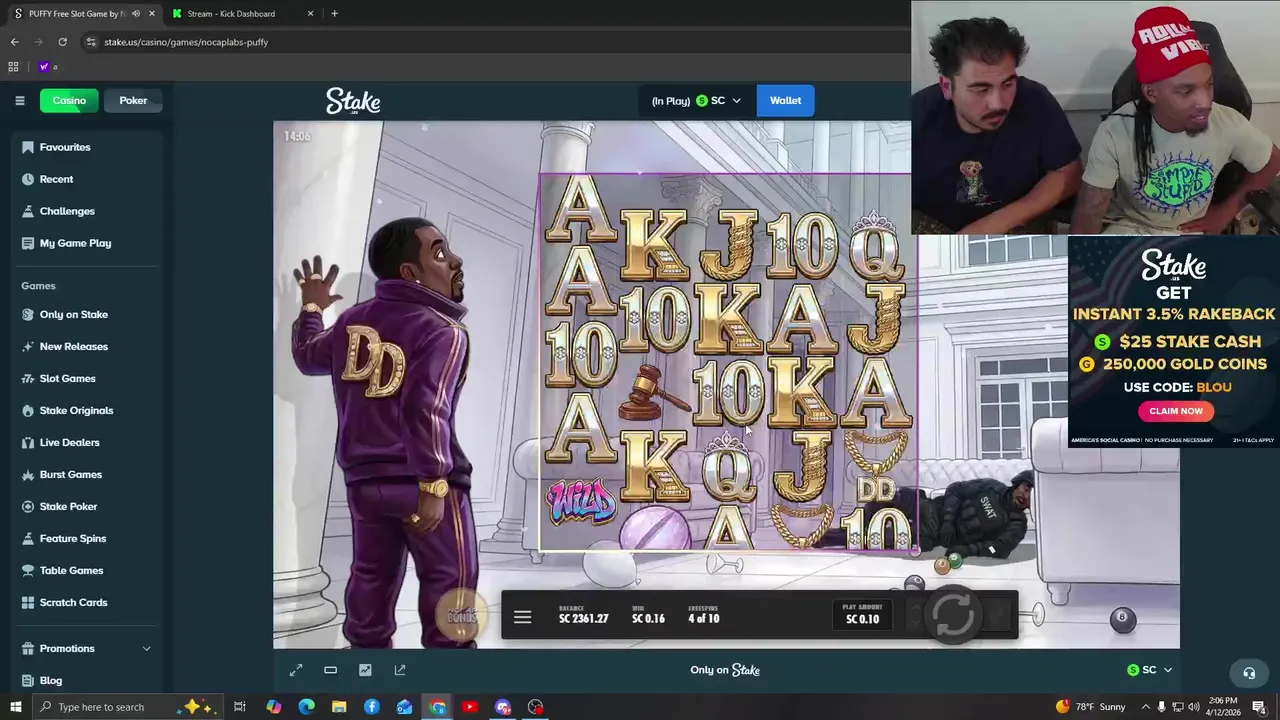
Task: Go back in browser history
Action: click(14, 42)
